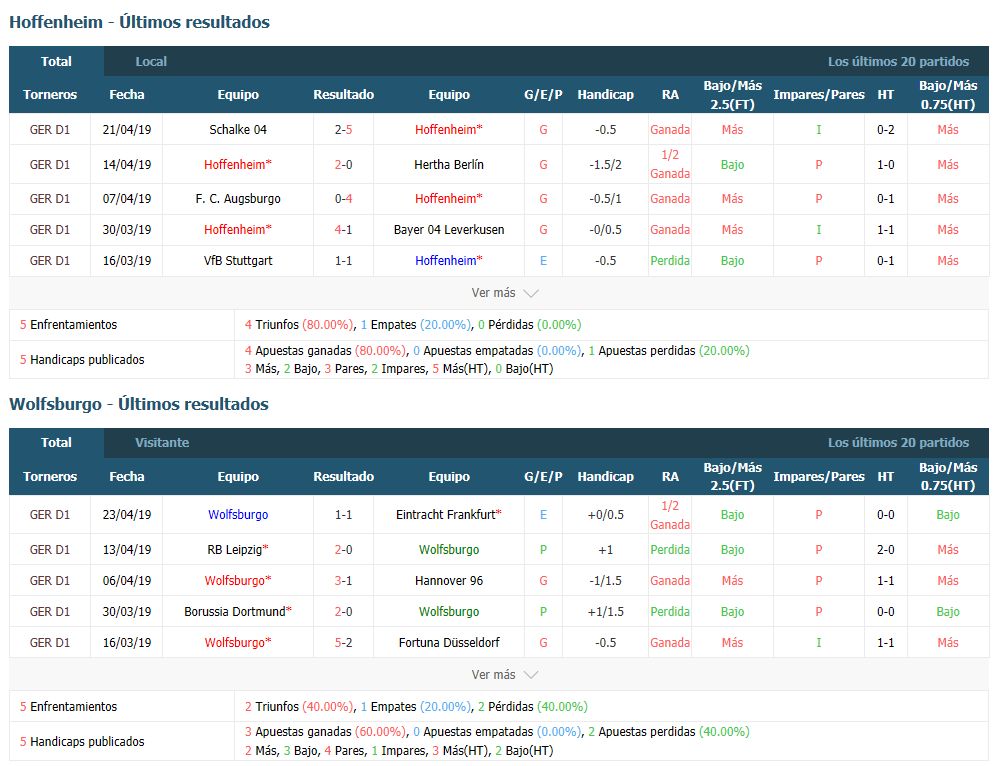Expand Ver más under the Hoffenheim results
Viewport: 999px width, 766px height.
tap(505, 293)
